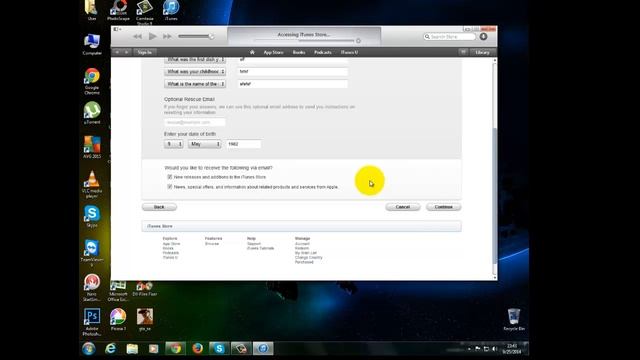Stop loading via the progress cancel icon
Screen dimensions: 640x360
[358, 41]
